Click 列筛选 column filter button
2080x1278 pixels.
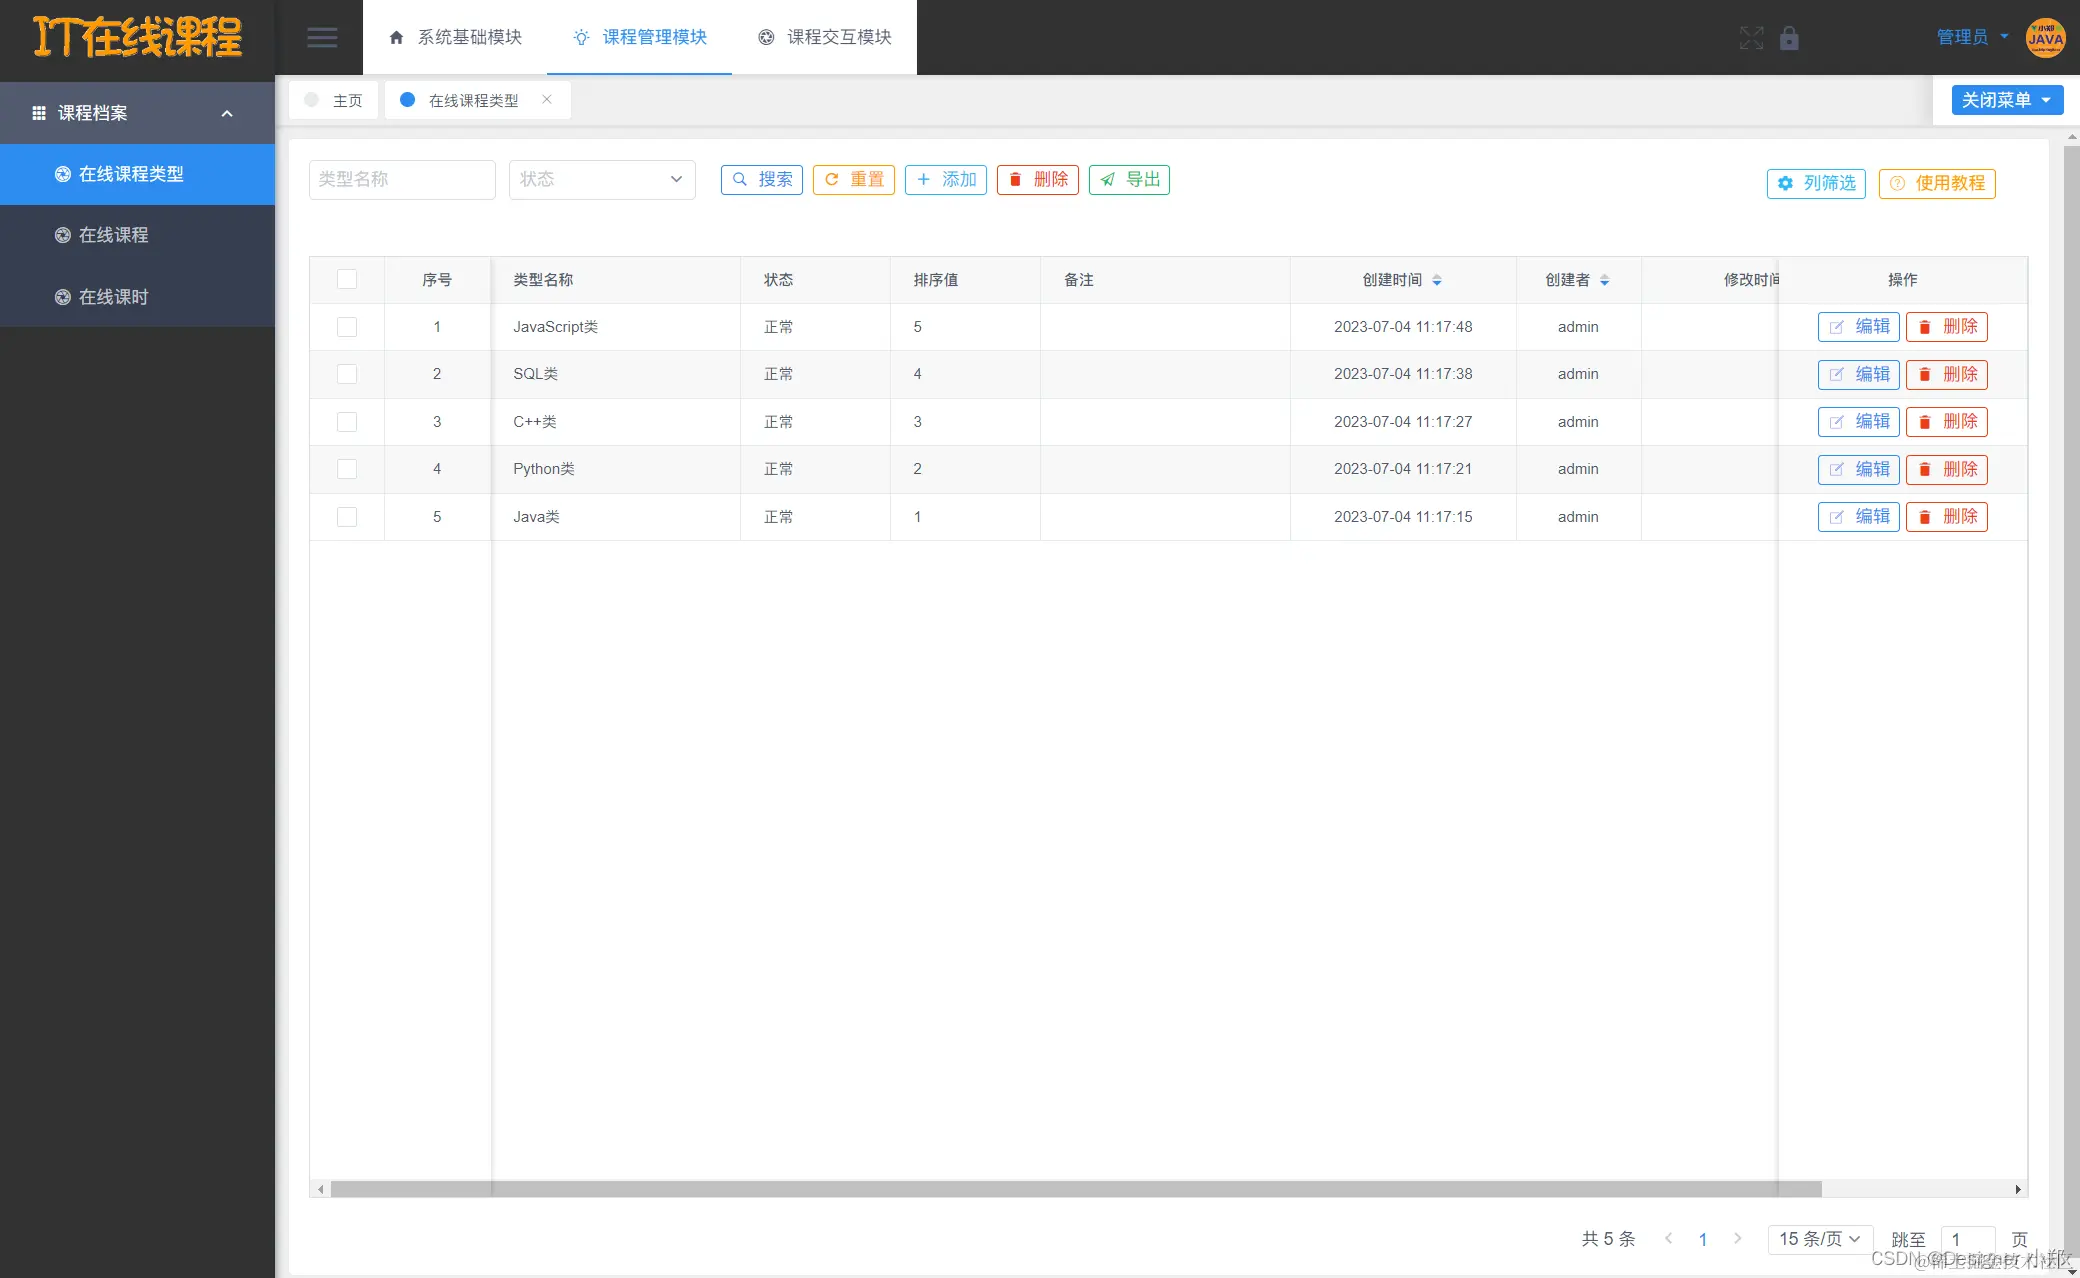tap(1816, 183)
